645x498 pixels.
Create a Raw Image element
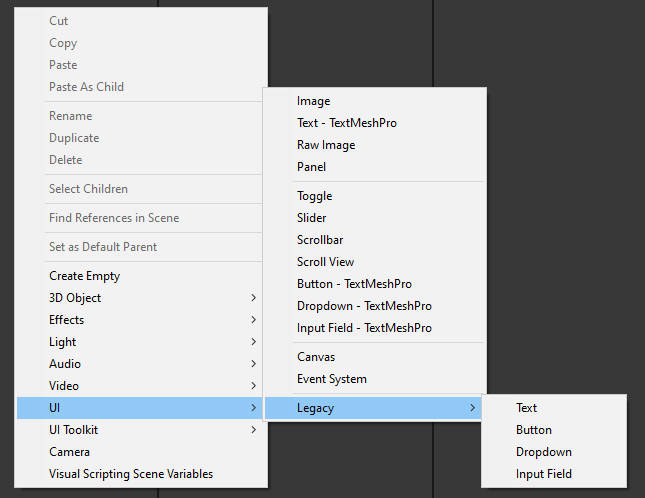[x=326, y=145]
